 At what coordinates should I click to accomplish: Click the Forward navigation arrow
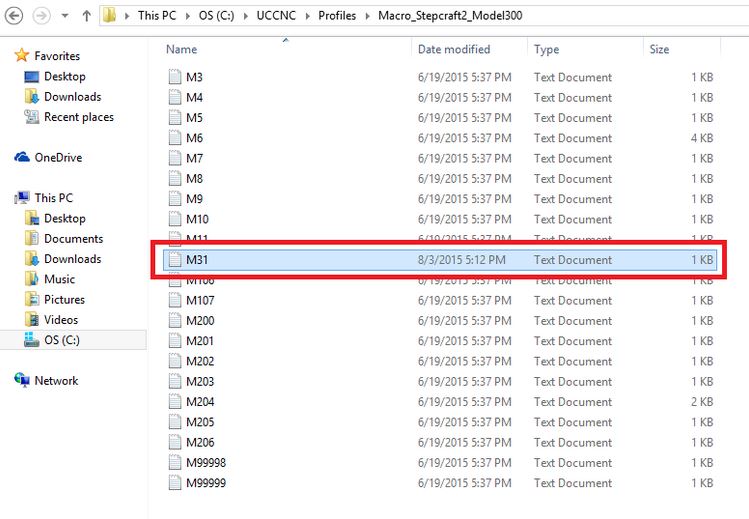point(41,16)
